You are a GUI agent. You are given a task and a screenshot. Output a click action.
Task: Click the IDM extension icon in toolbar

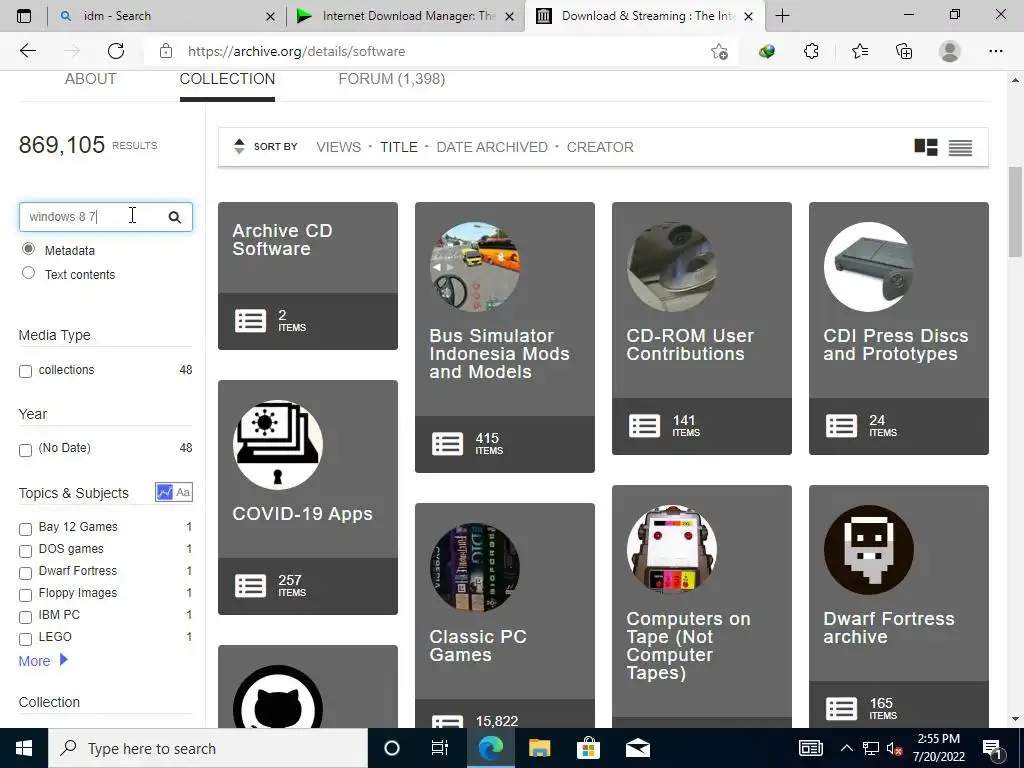click(767, 51)
